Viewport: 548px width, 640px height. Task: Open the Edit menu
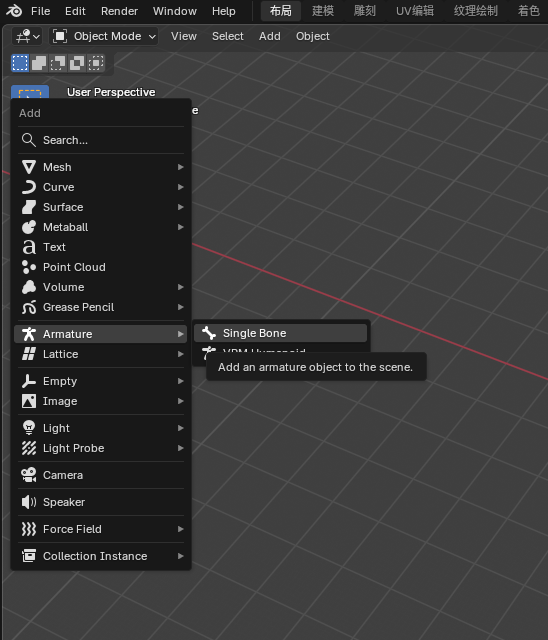(x=75, y=11)
